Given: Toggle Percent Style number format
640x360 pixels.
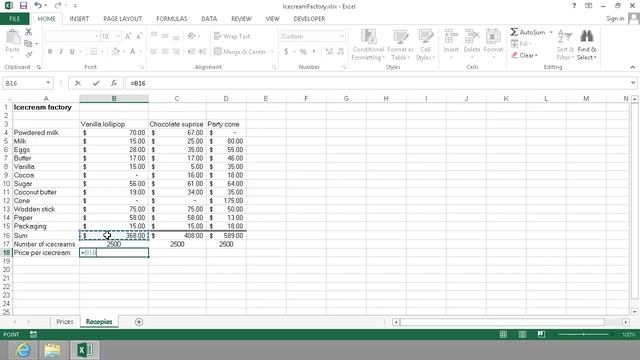Looking at the screenshot, I should tap(303, 51).
